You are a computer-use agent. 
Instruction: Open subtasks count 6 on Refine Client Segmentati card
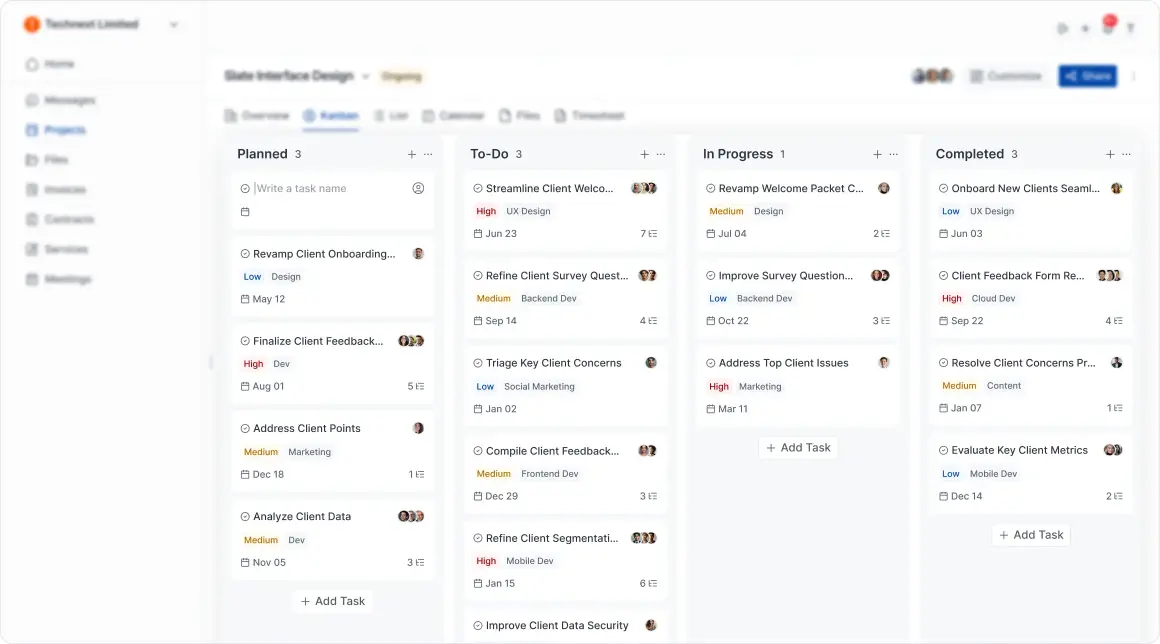tap(649, 583)
